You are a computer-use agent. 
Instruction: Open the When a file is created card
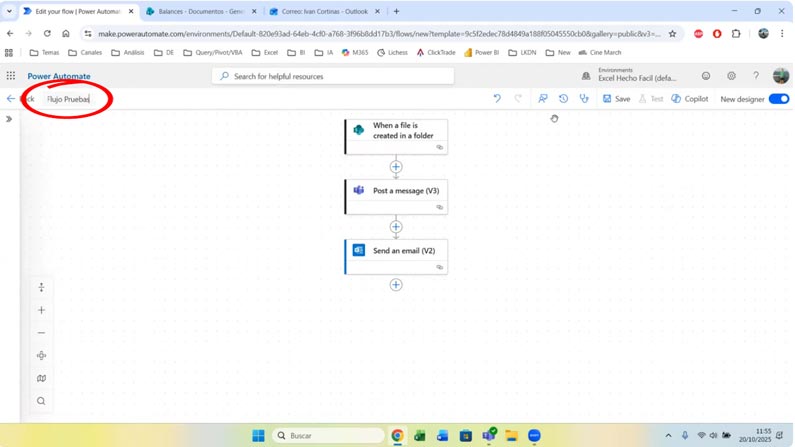[x=396, y=137]
